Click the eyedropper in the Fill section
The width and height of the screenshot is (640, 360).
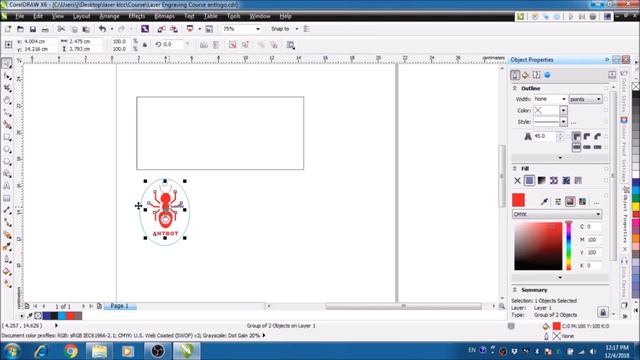pyautogui.click(x=544, y=201)
